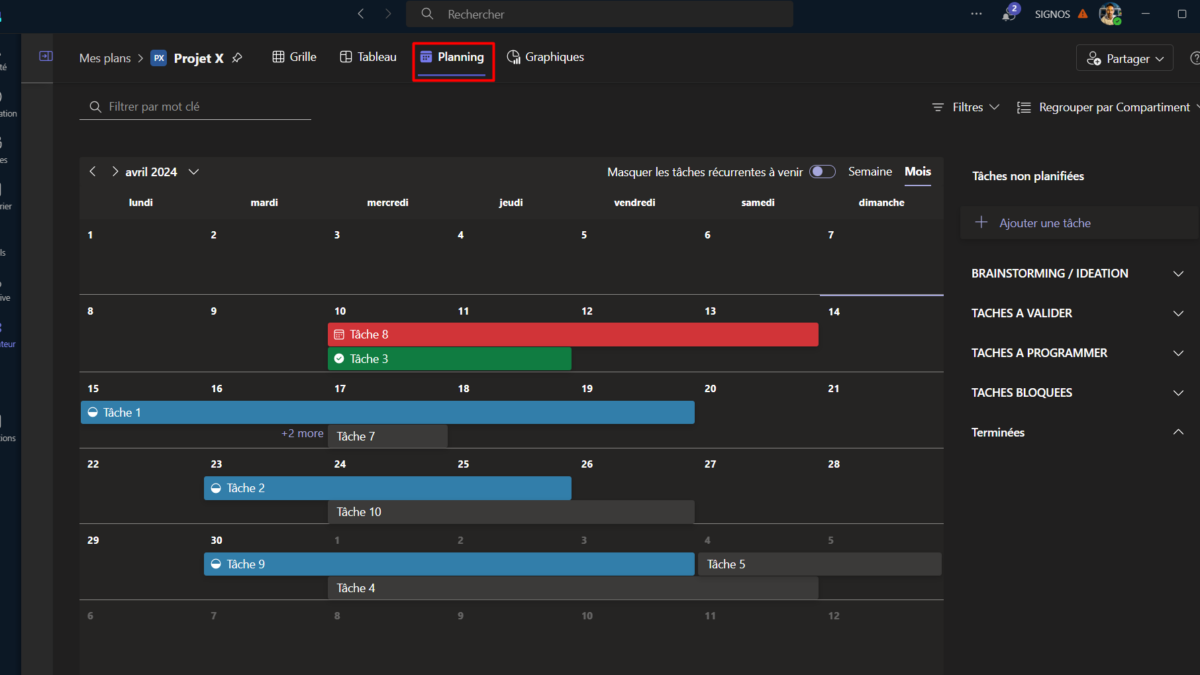The width and height of the screenshot is (1200, 675).
Task: Open the Graphiques tab
Action: point(545,57)
